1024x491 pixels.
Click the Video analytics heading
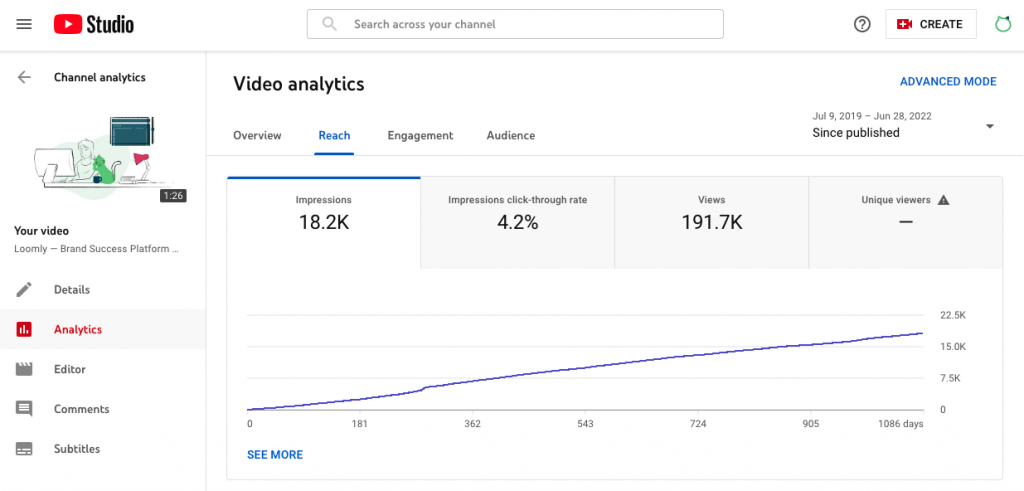click(298, 84)
